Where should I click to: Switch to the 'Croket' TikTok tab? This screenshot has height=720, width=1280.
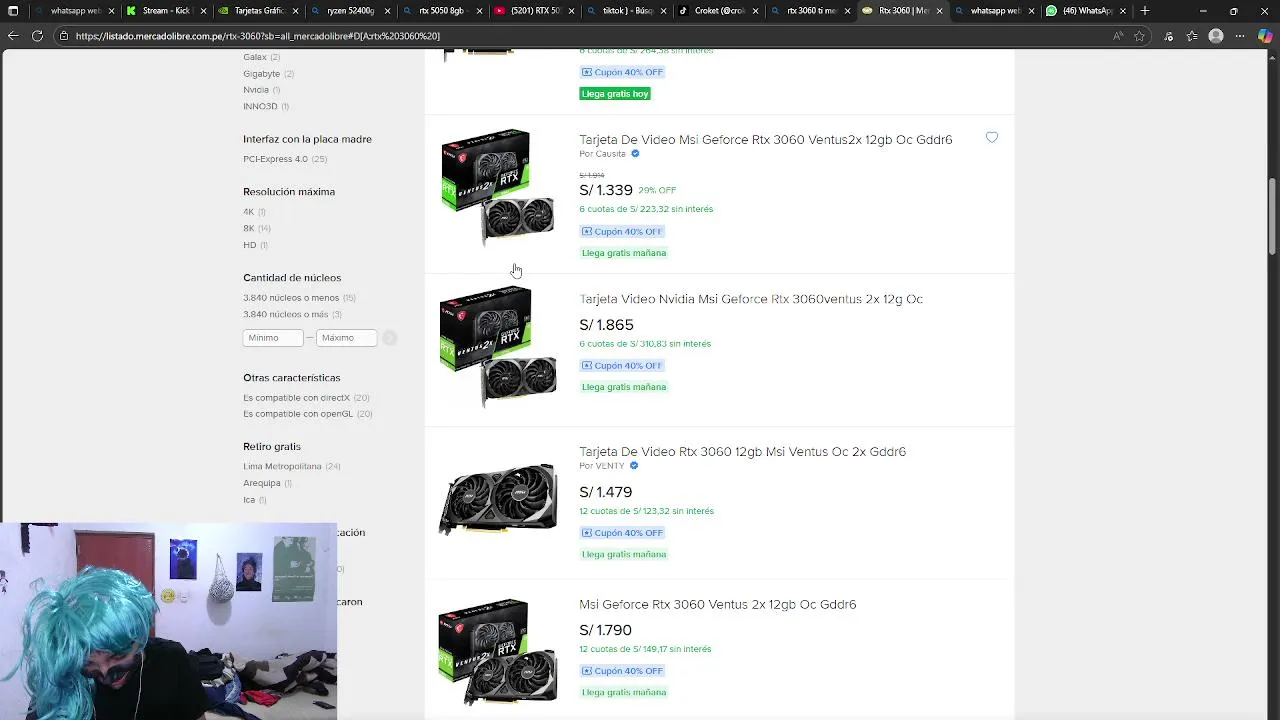(717, 11)
